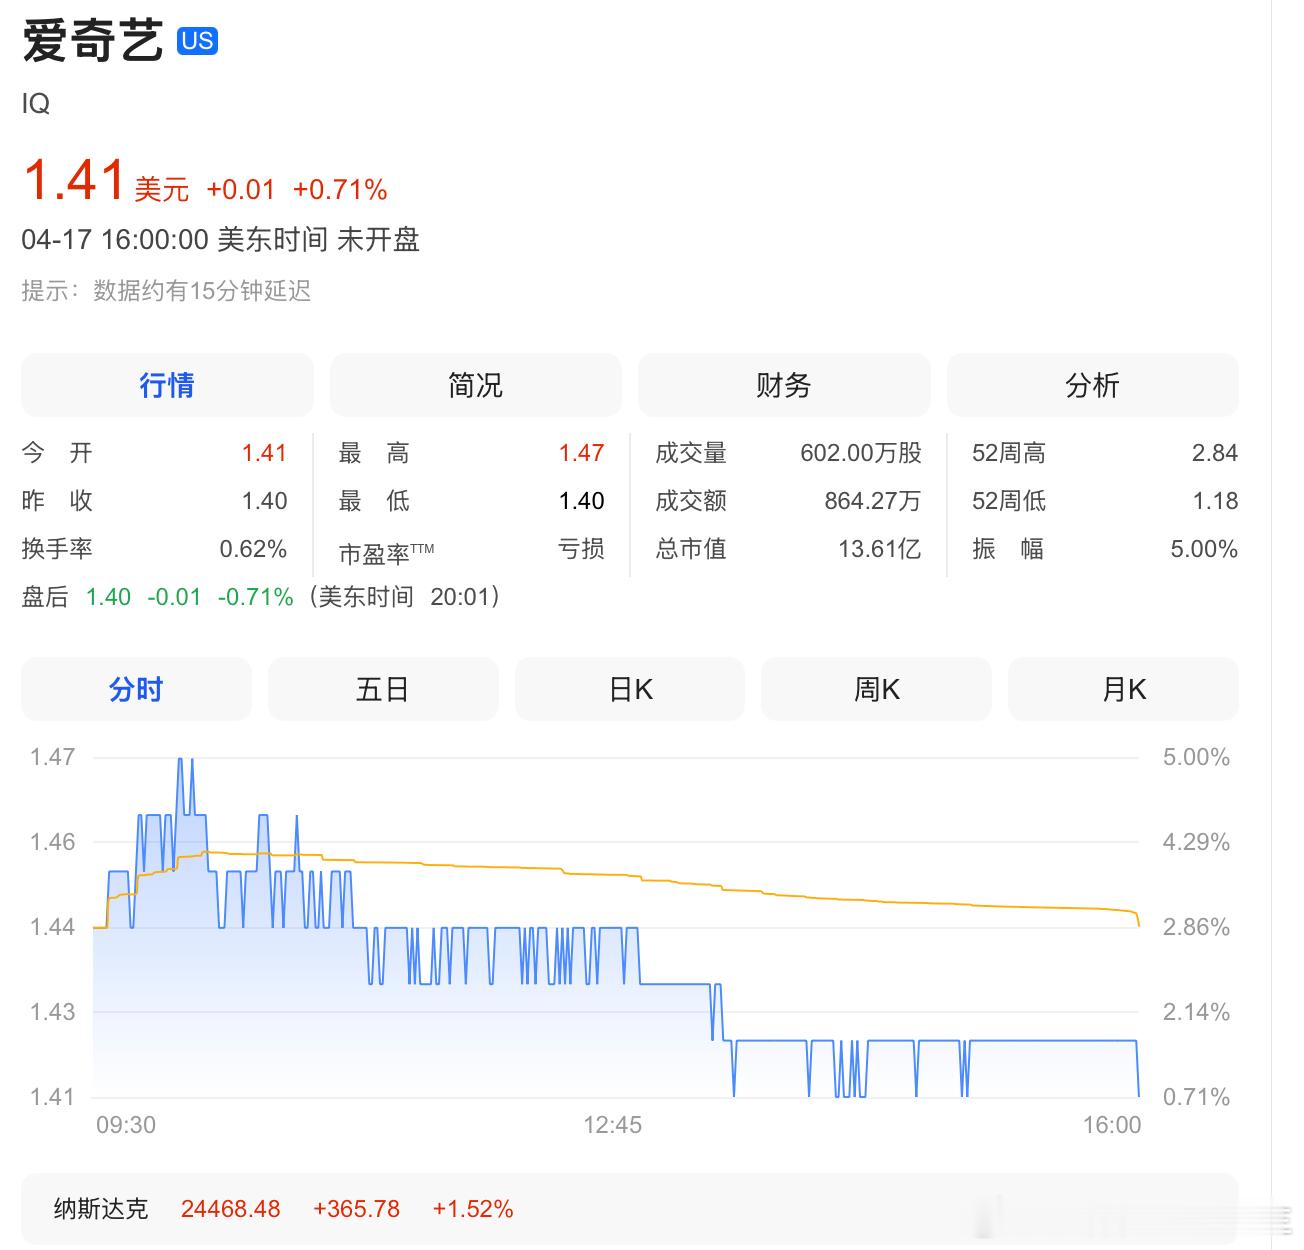Image resolution: width=1304 pixels, height=1250 pixels.
Task: Click the IQ ticker symbol
Action: pos(36,104)
